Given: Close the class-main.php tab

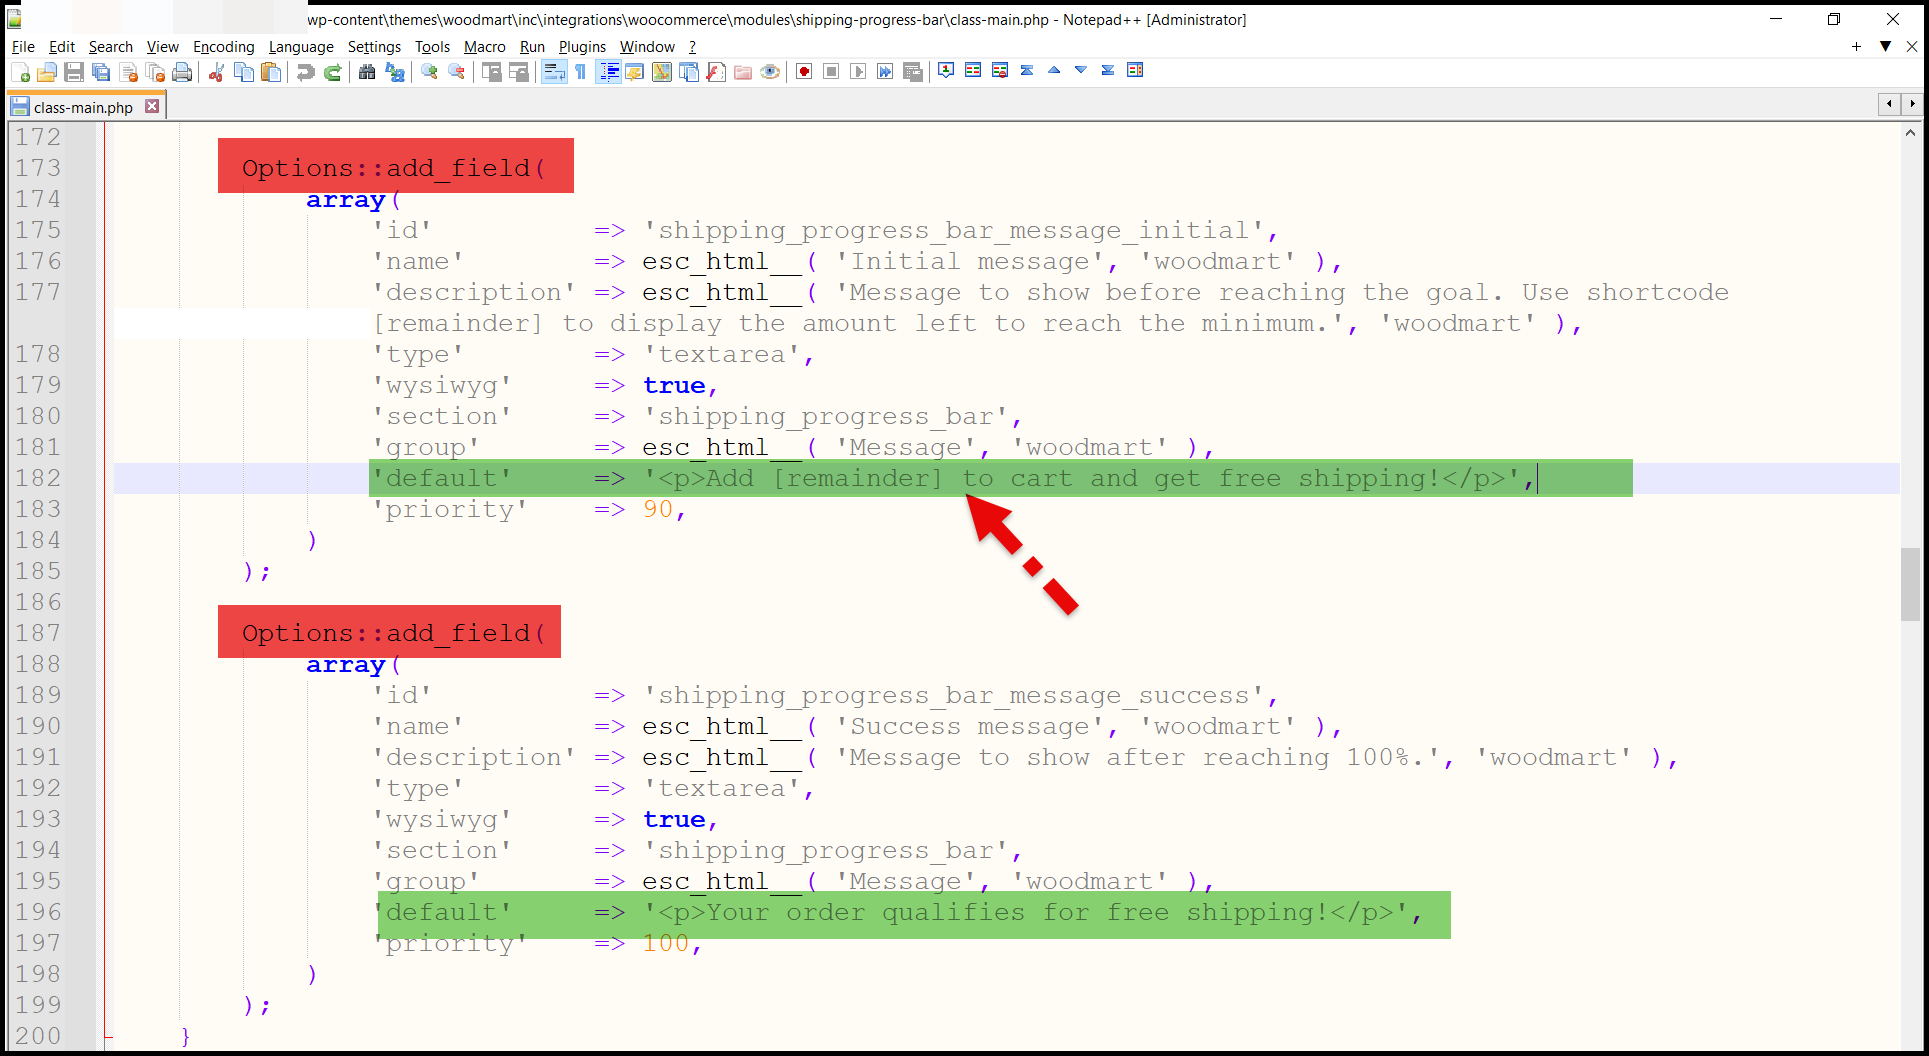Looking at the screenshot, I should 152,106.
